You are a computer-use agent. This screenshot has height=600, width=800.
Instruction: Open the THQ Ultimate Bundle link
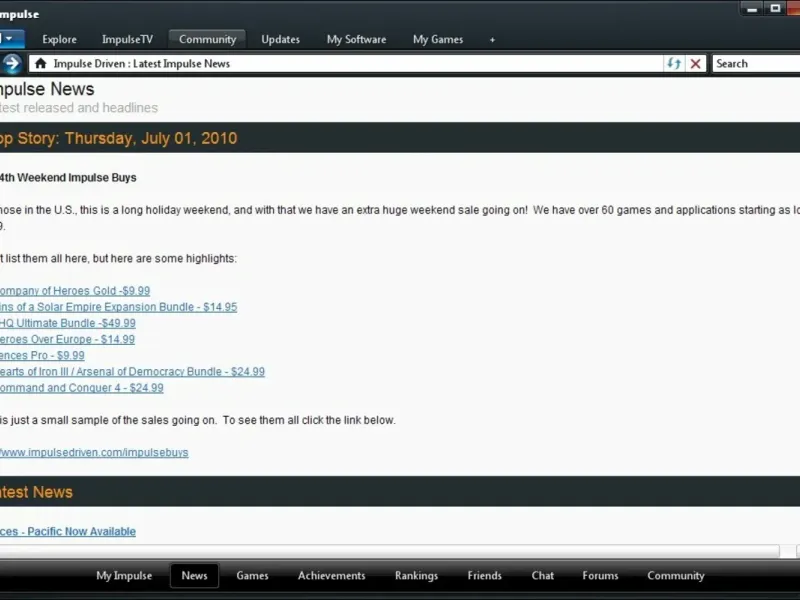point(68,323)
